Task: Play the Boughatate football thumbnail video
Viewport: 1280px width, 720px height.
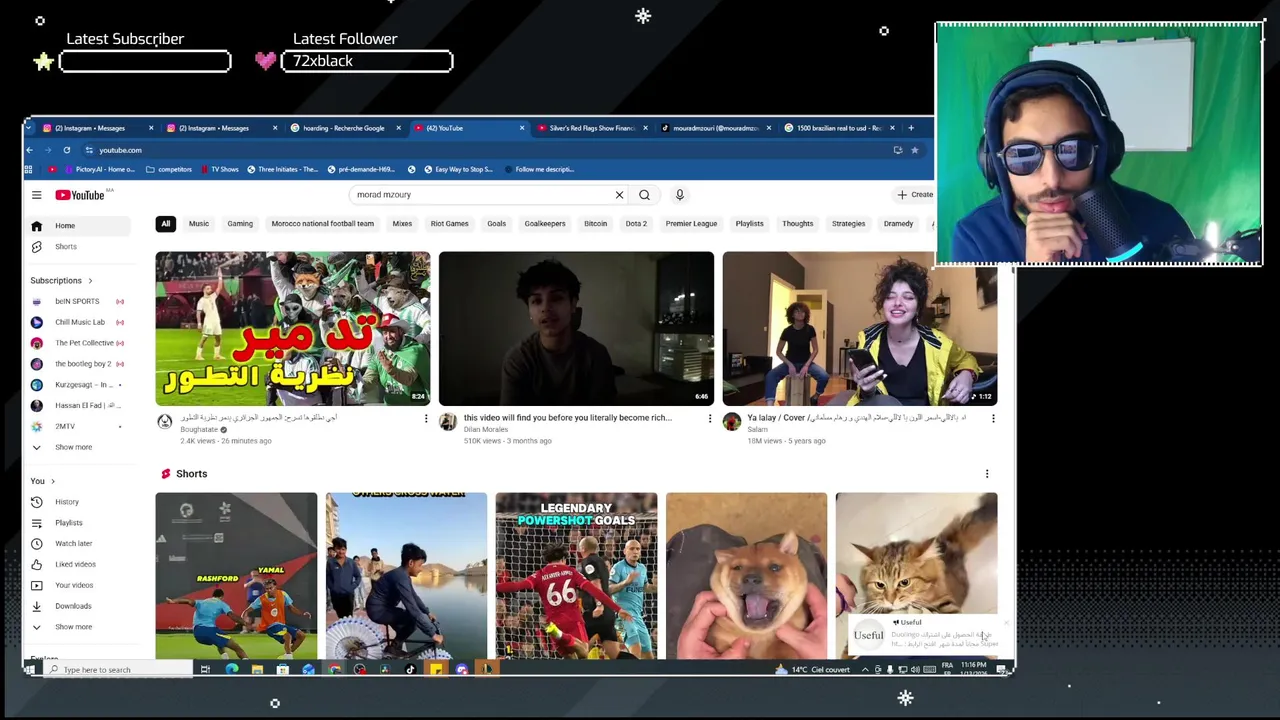Action: (293, 328)
